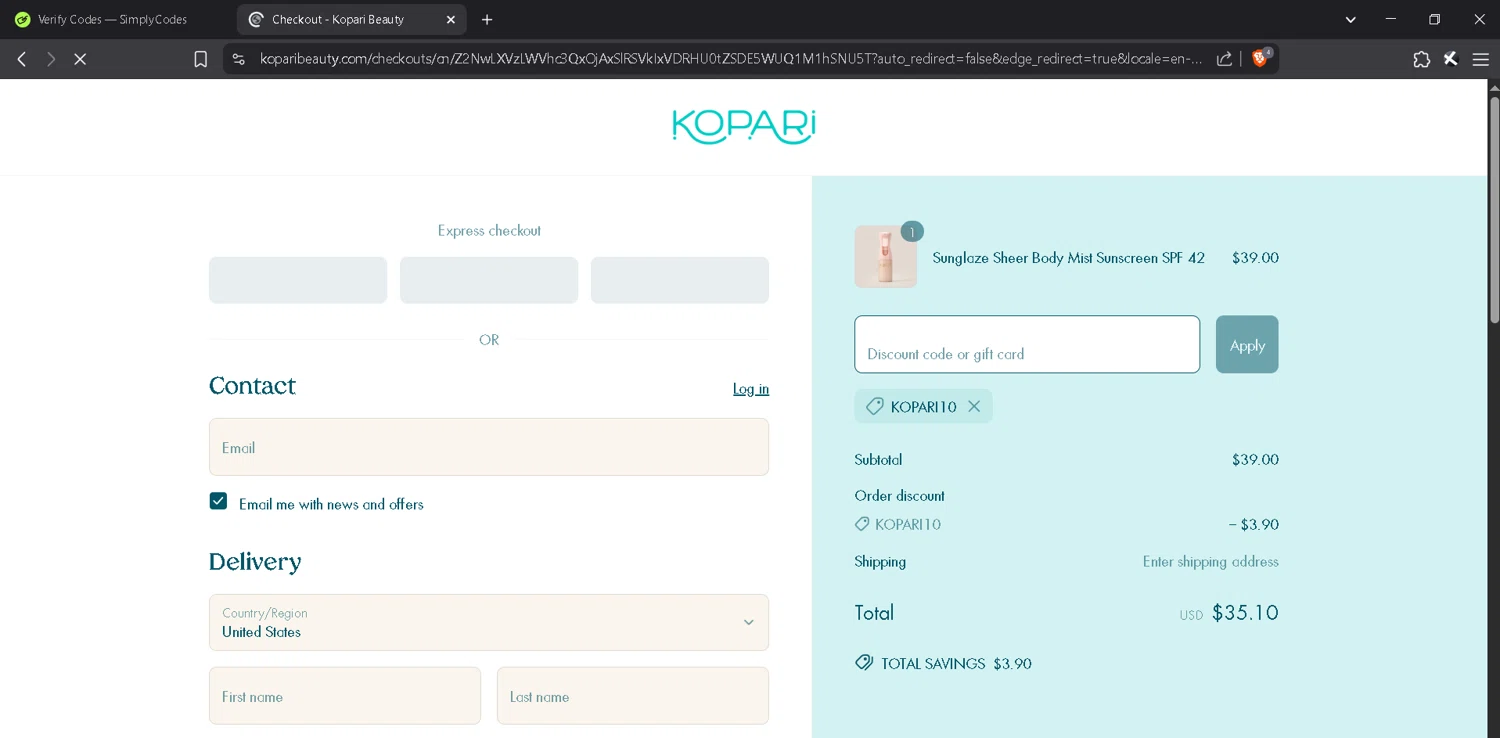Open the browser main menu
The width and height of the screenshot is (1500, 738).
[1481, 59]
